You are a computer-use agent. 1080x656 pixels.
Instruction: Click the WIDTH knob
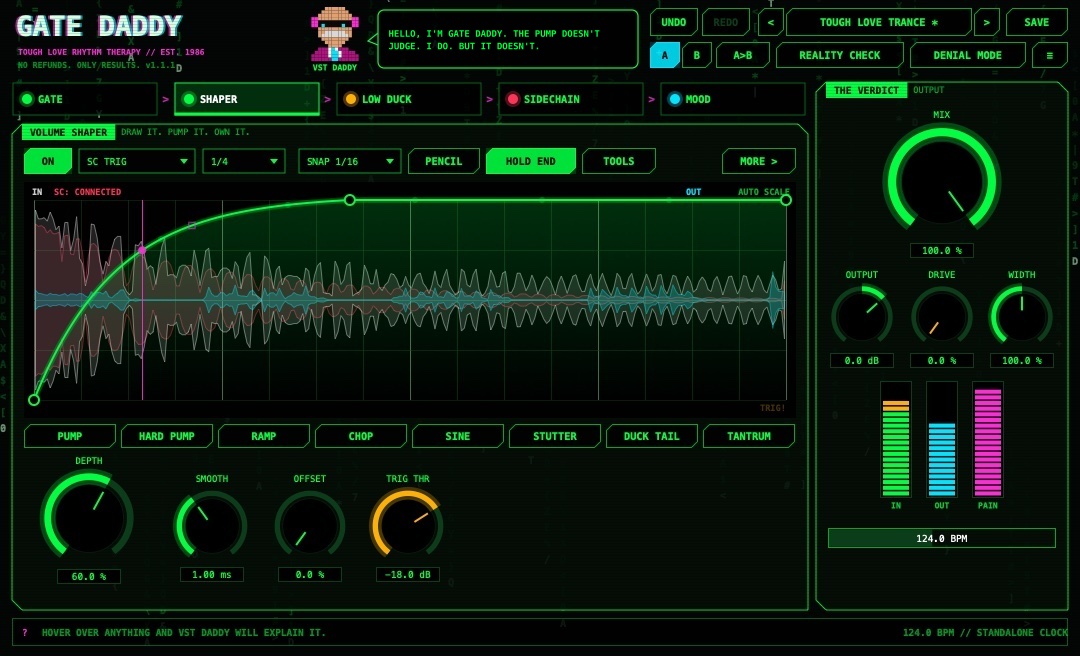tap(1021, 316)
